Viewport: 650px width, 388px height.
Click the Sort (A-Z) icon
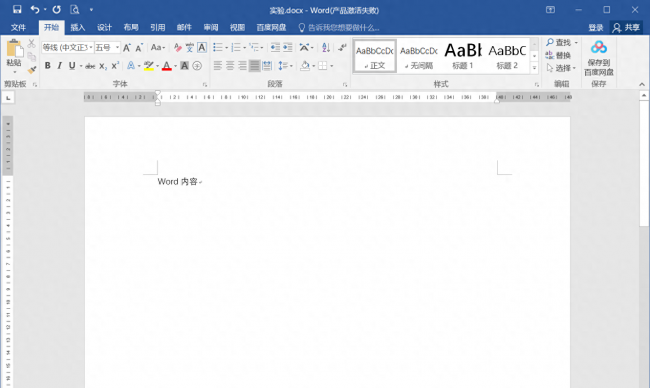tap(326, 47)
